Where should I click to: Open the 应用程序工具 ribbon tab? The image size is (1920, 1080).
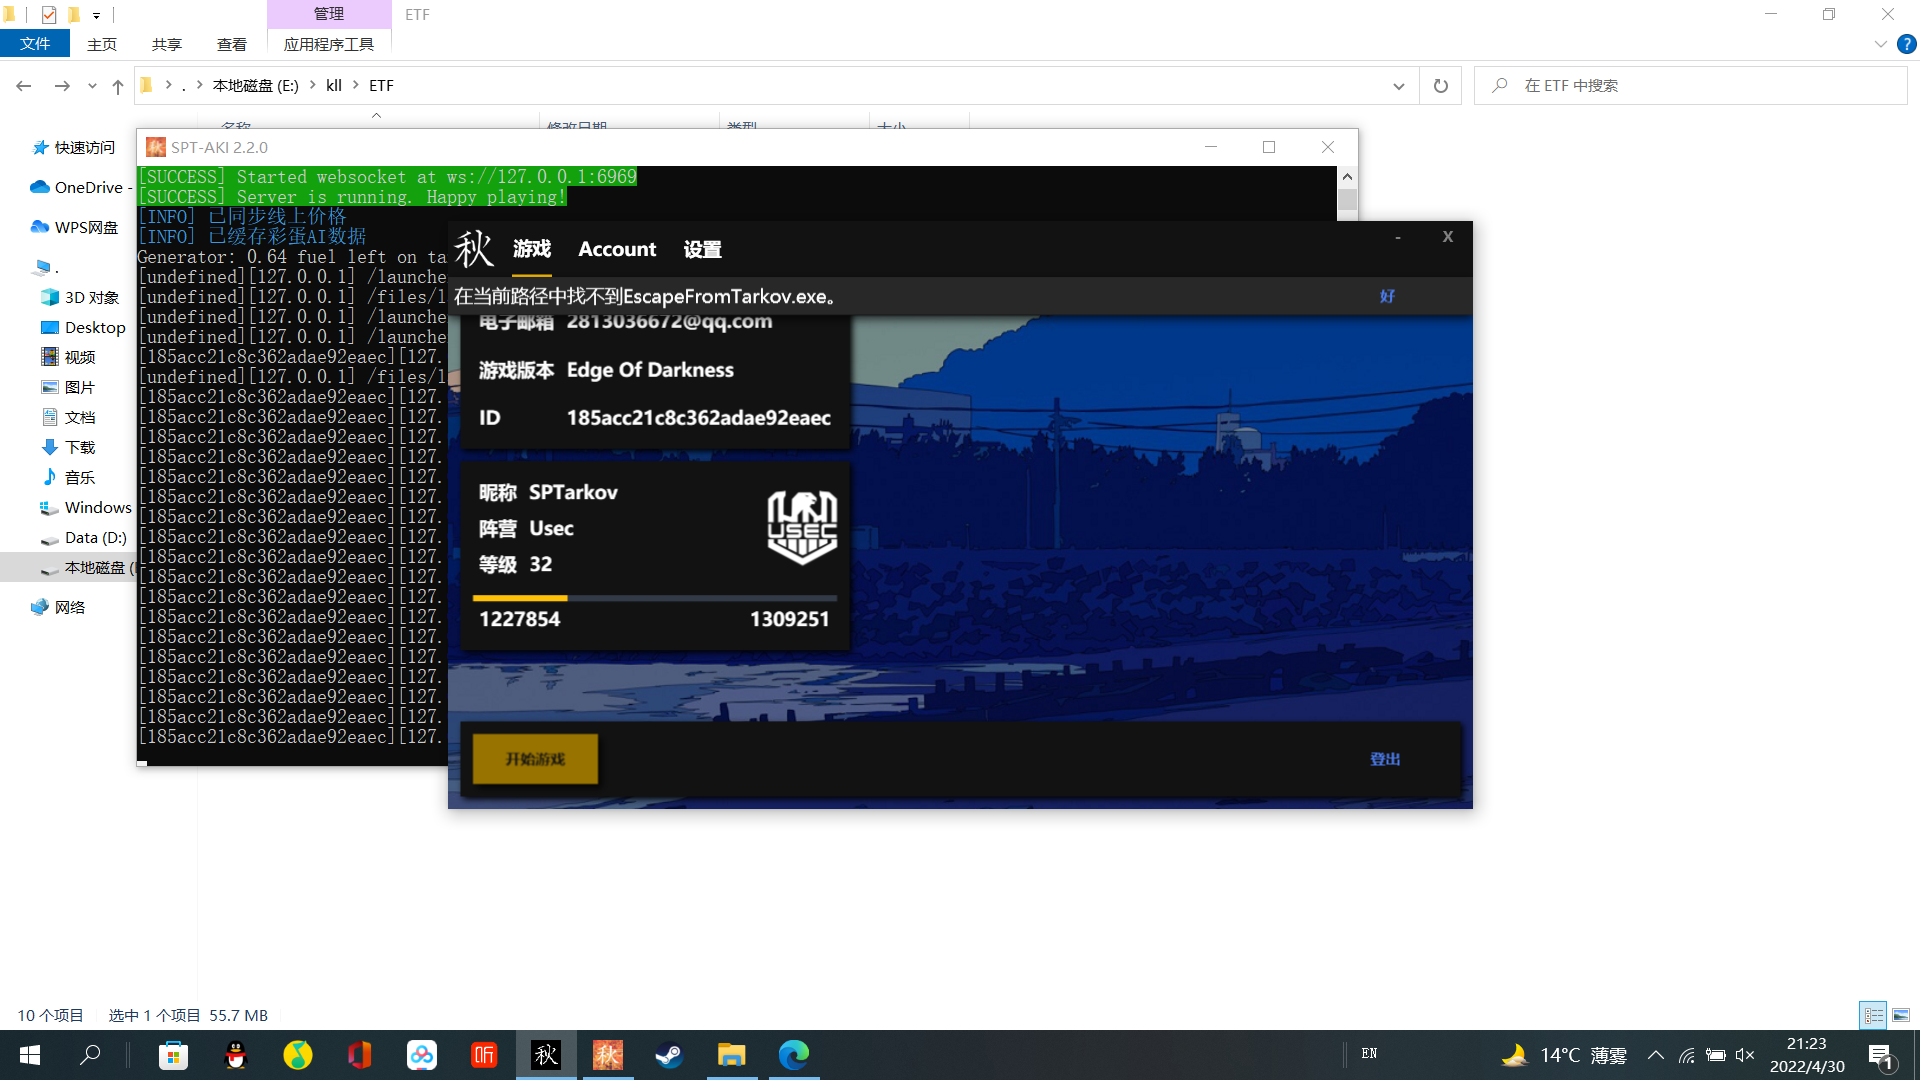(x=329, y=44)
